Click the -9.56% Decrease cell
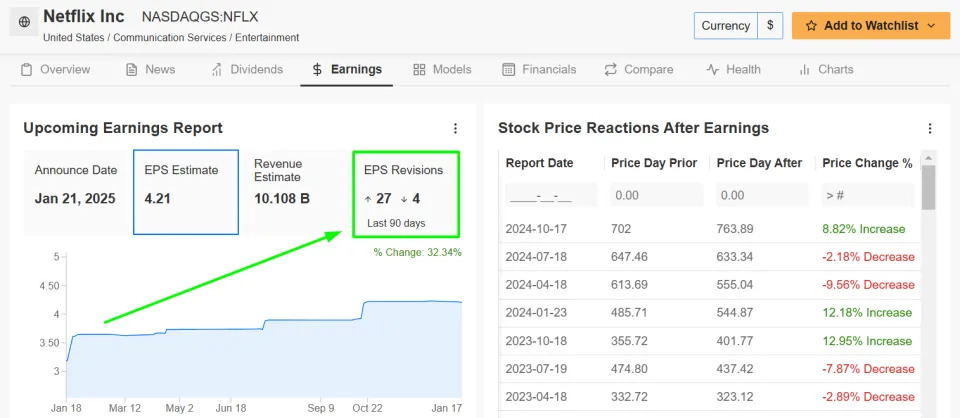 click(x=868, y=285)
